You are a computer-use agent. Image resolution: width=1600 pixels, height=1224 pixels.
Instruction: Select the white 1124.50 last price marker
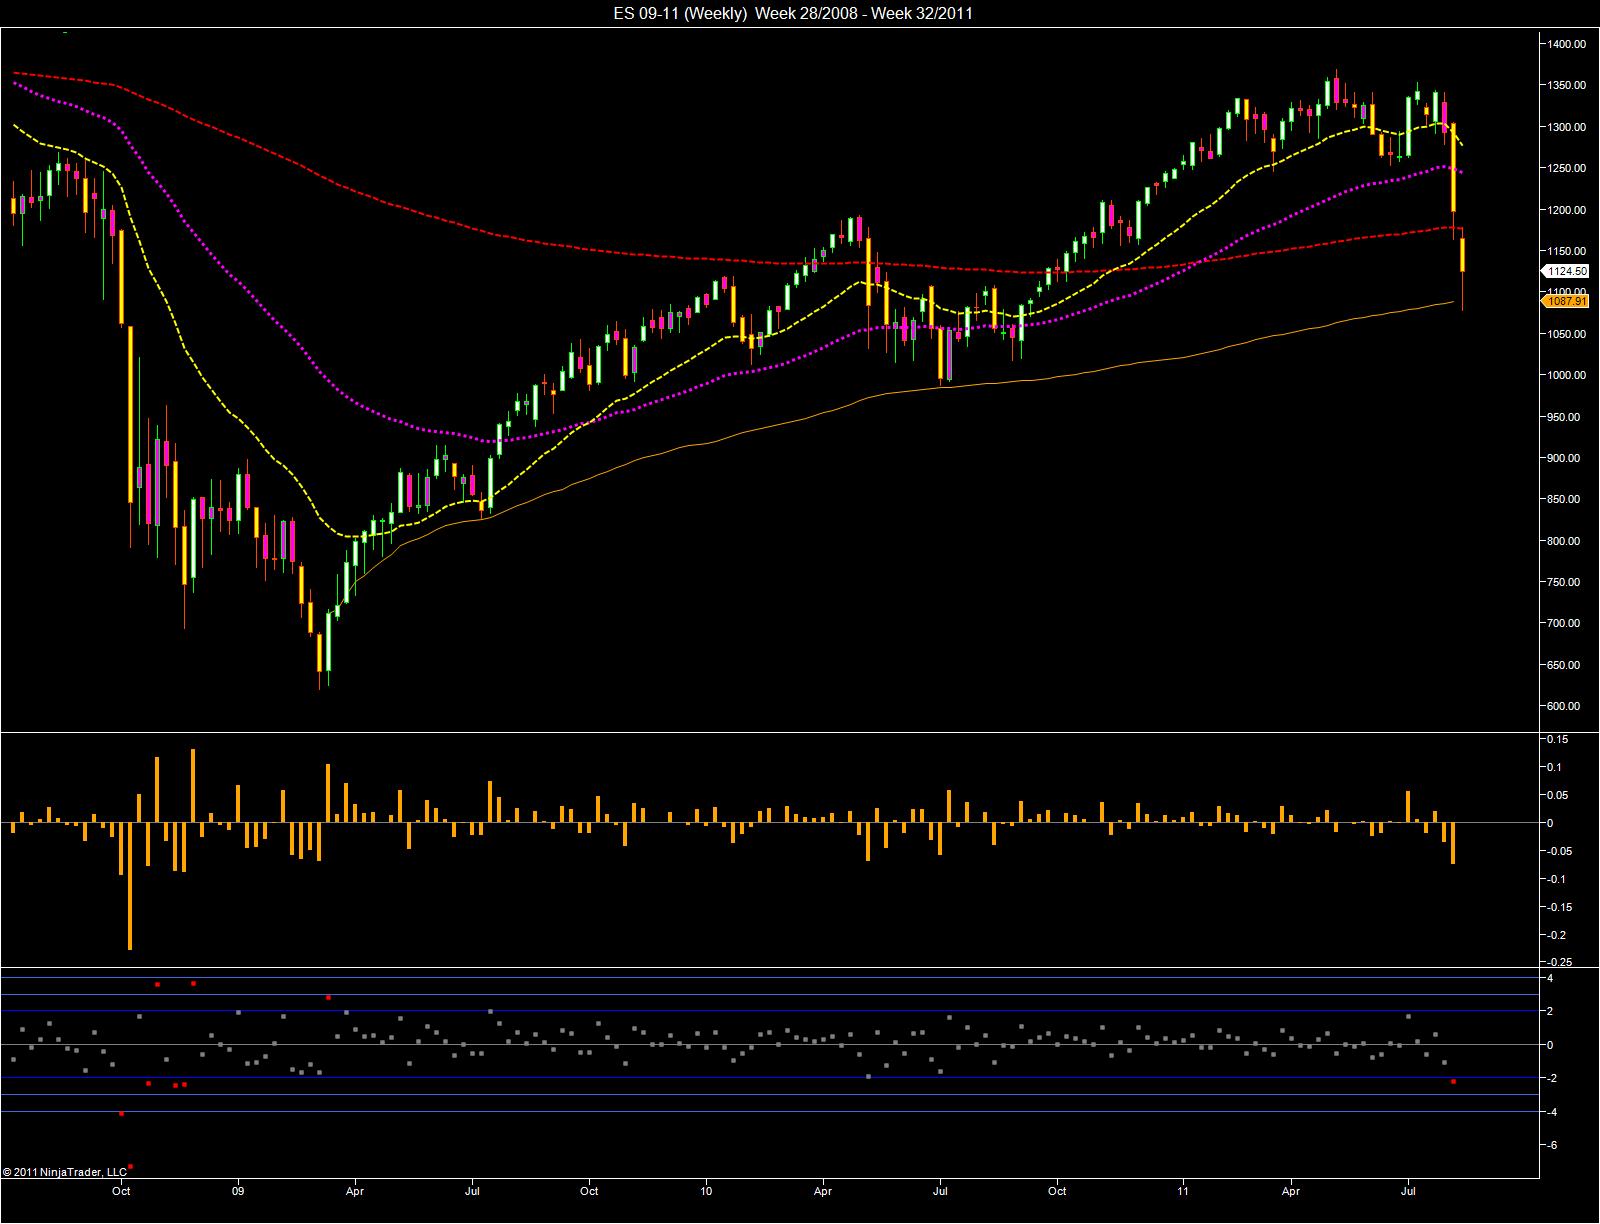pos(1566,271)
